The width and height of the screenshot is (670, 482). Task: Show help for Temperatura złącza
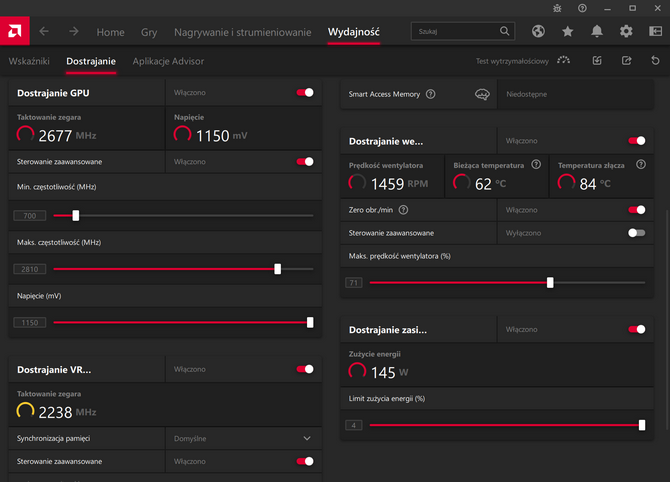click(x=641, y=165)
